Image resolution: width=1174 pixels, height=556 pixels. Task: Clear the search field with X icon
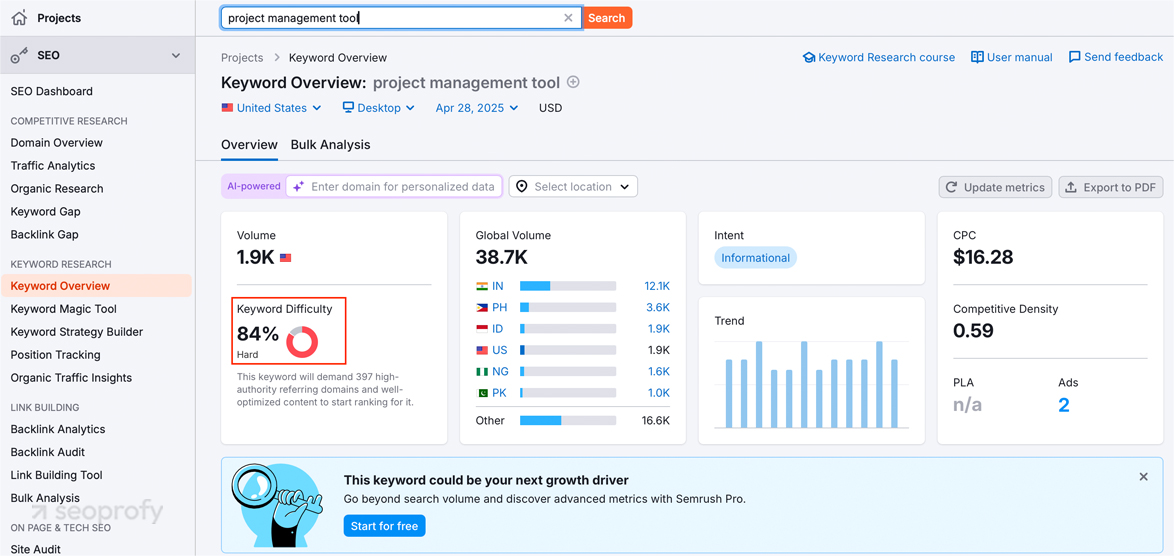point(568,18)
